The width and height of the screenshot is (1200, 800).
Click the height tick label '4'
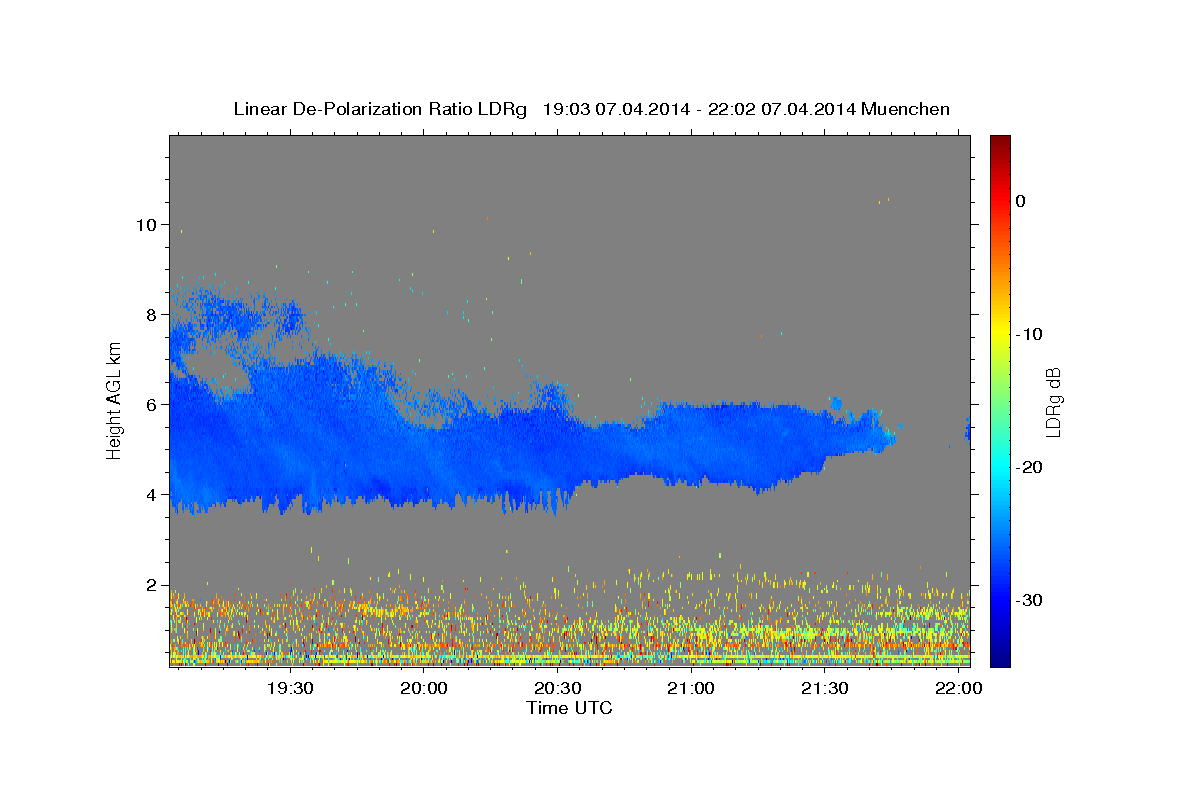point(152,494)
